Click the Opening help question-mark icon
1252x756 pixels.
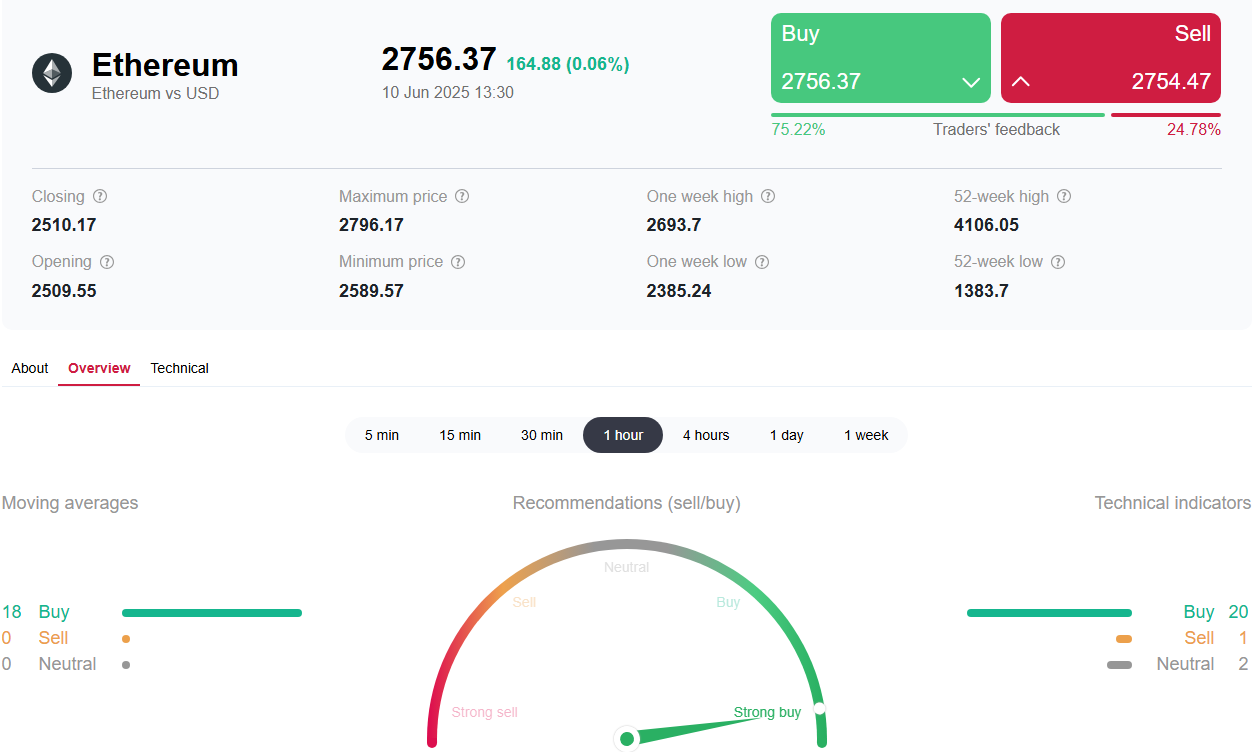pyautogui.click(x=107, y=262)
